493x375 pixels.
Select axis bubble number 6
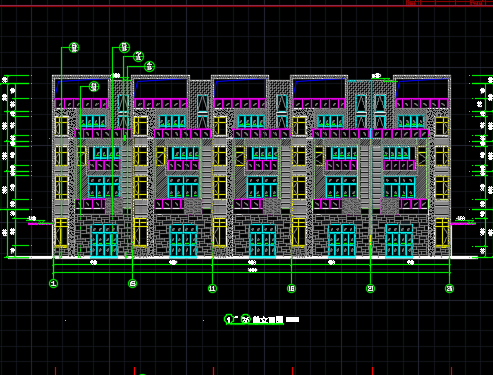pyautogui.click(x=132, y=284)
